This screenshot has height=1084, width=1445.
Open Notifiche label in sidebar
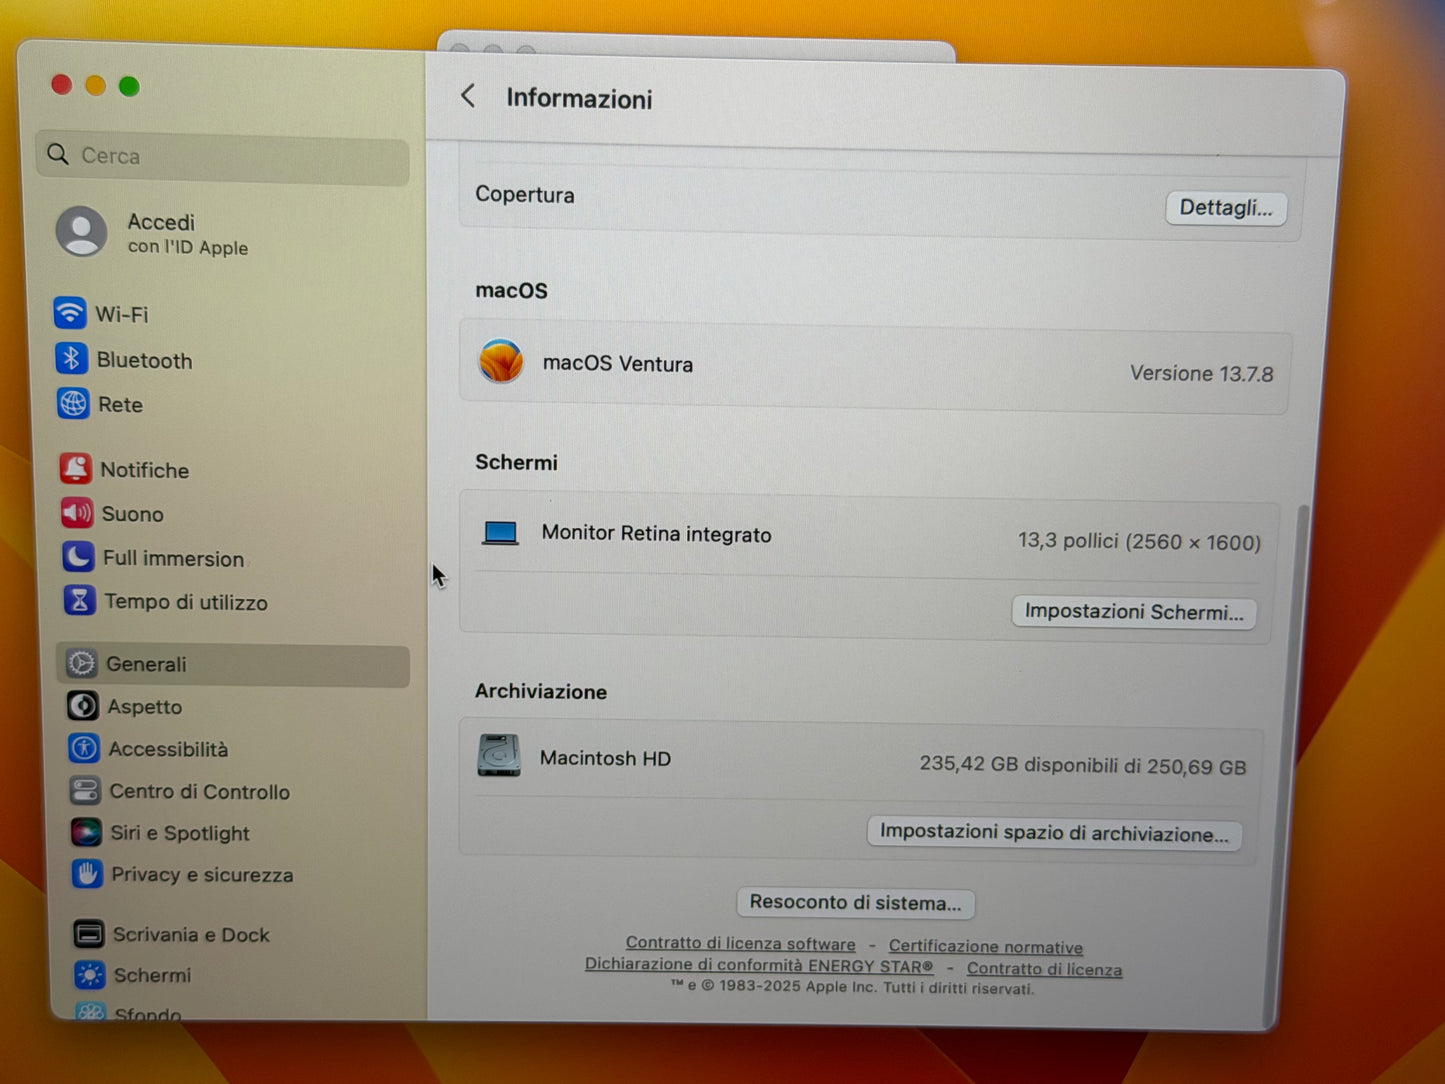(145, 470)
